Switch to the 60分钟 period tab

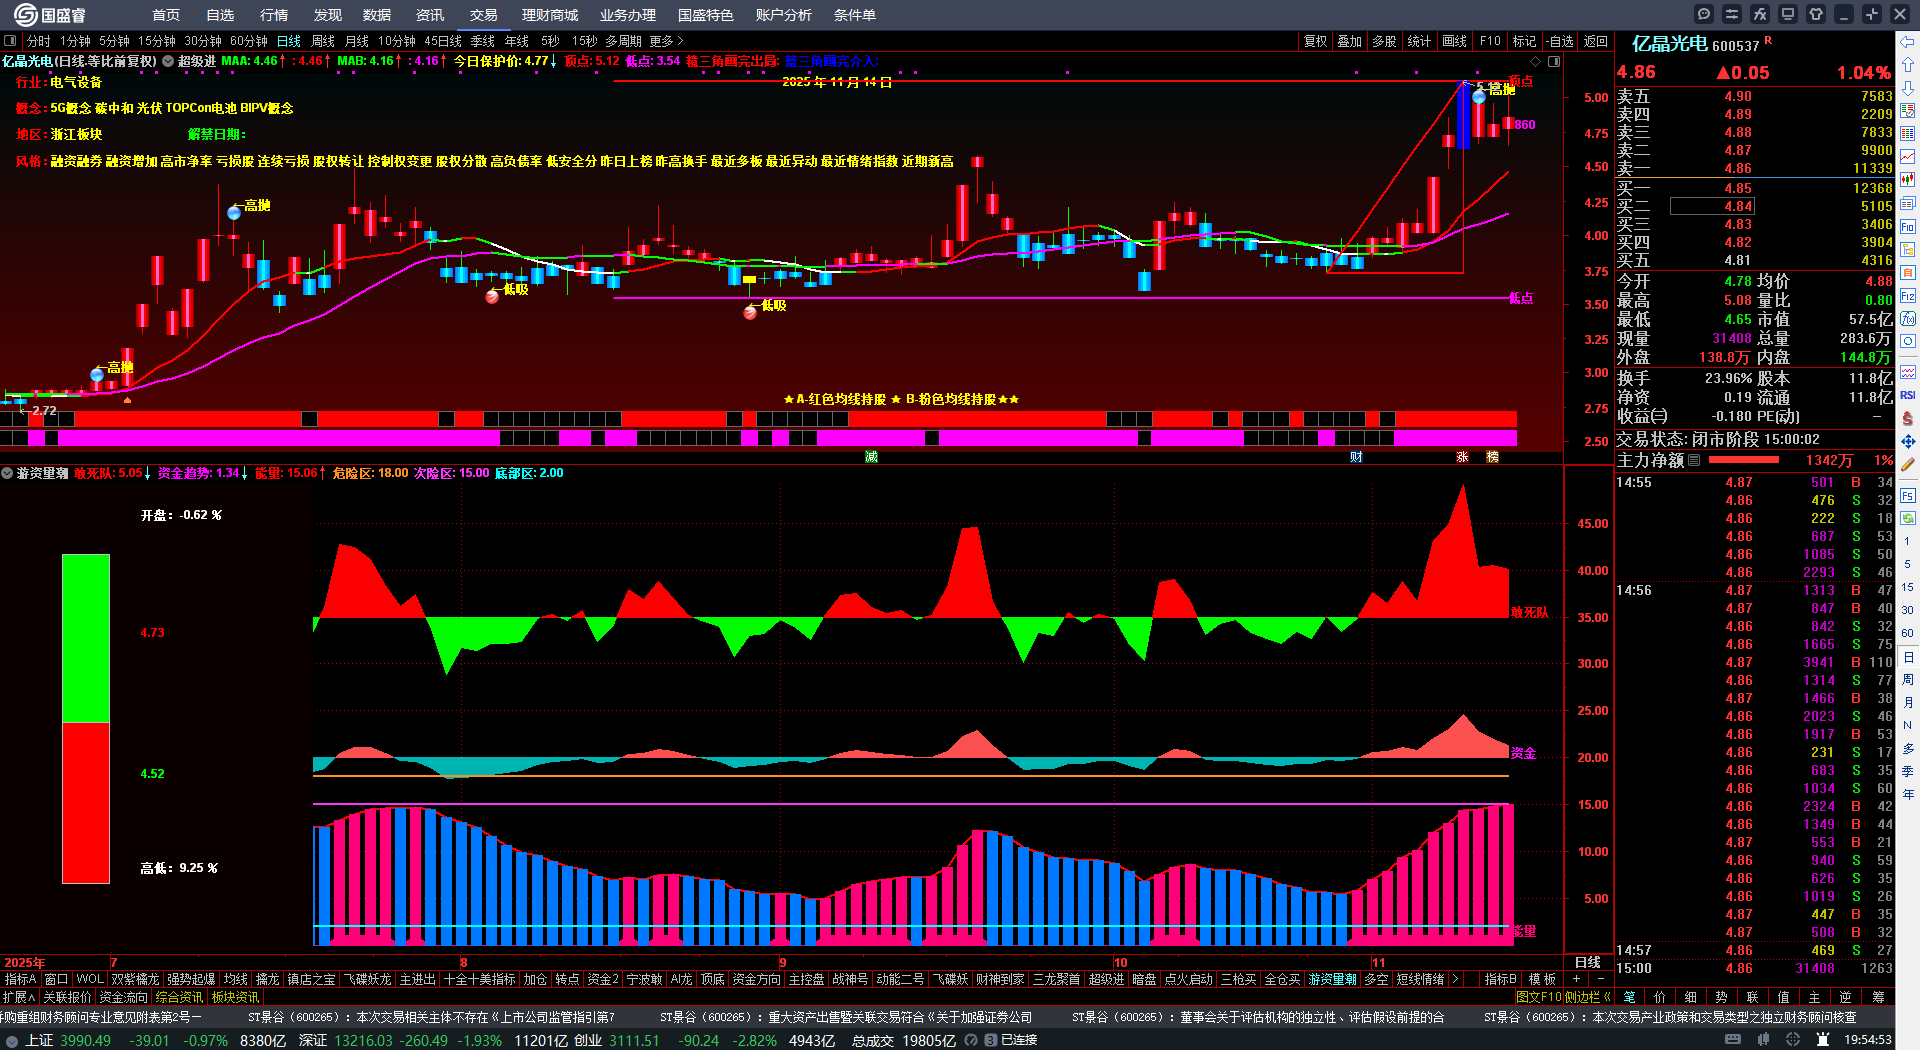pos(249,41)
